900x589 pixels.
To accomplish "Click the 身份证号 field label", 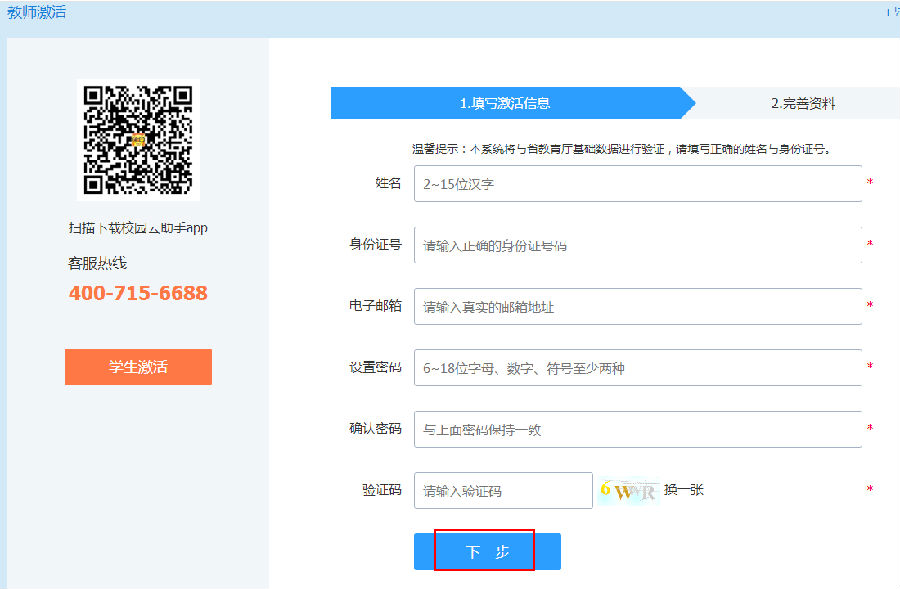I will (375, 245).
